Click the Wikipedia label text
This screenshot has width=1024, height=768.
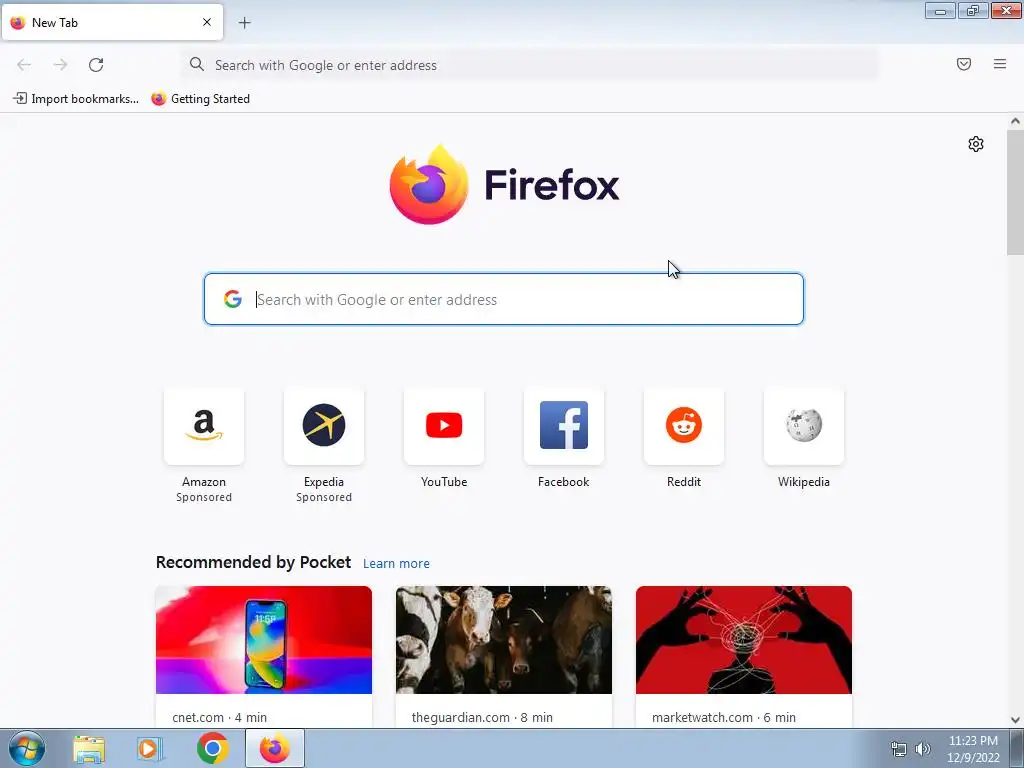click(x=804, y=482)
